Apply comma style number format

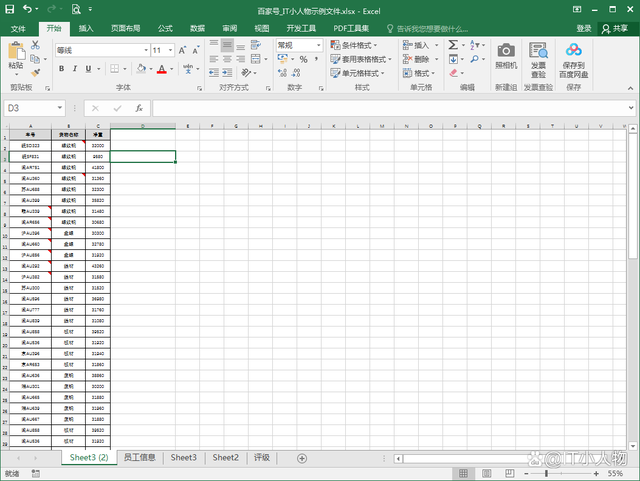pos(316,59)
